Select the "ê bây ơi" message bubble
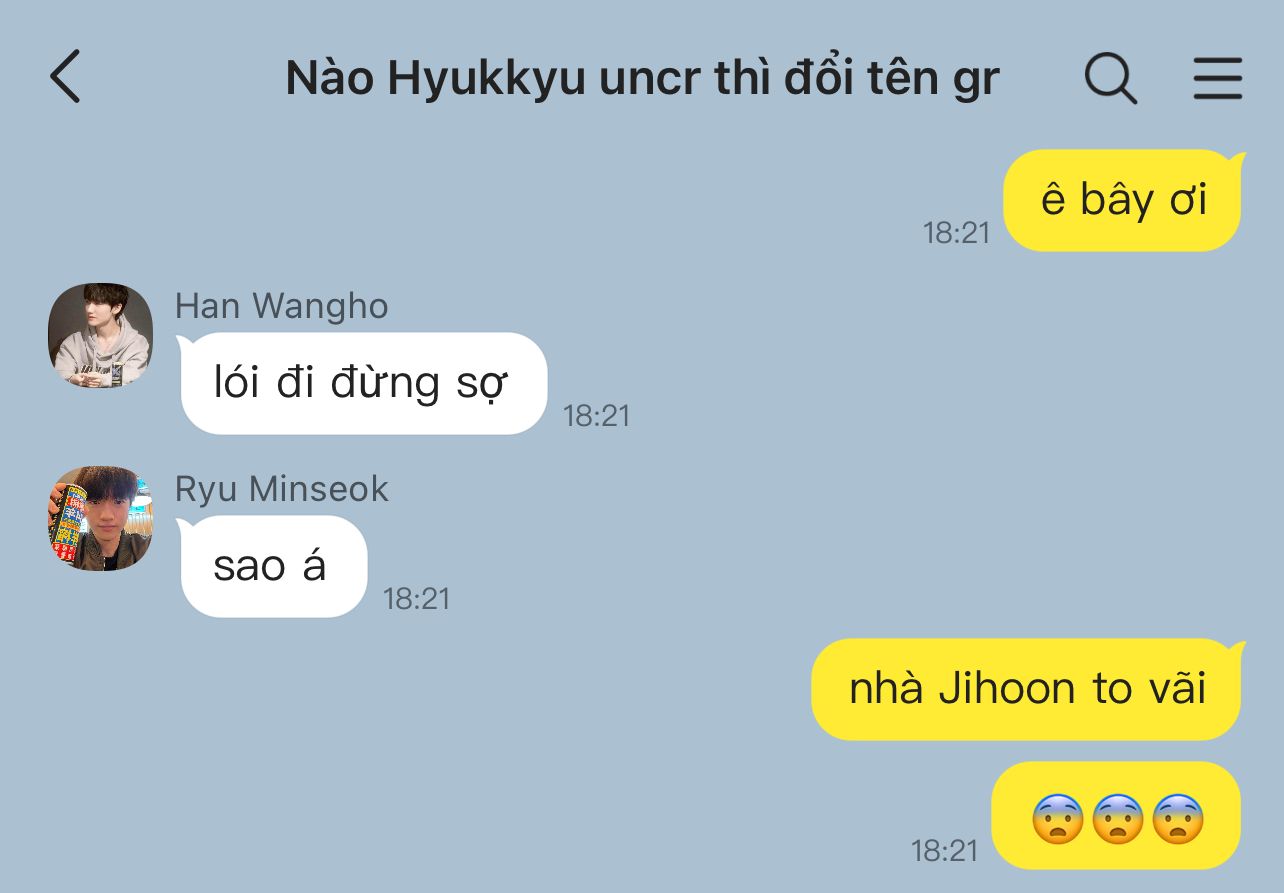The image size is (1284, 893). (x=1122, y=200)
